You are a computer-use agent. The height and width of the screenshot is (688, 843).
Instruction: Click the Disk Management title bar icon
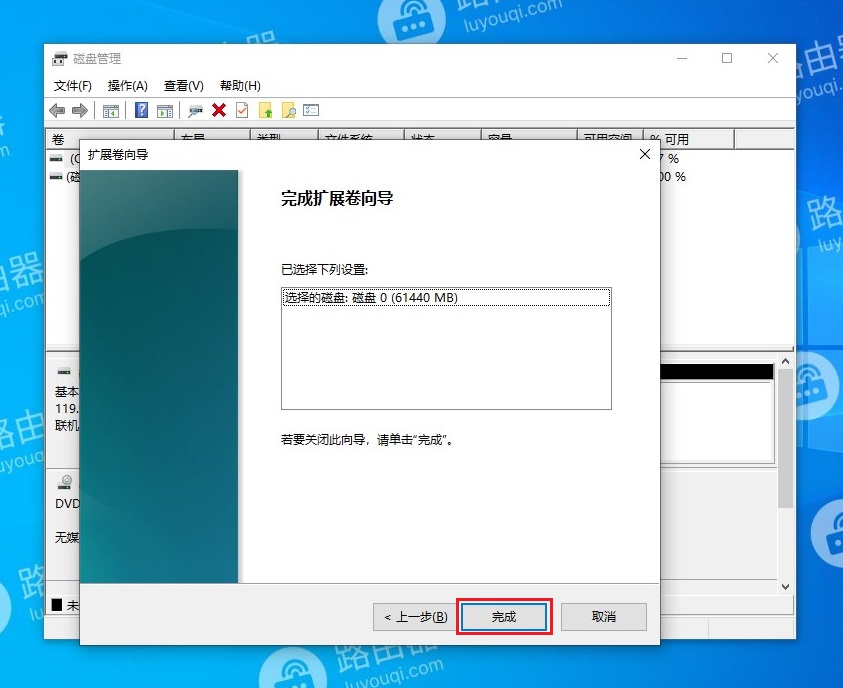(60, 58)
